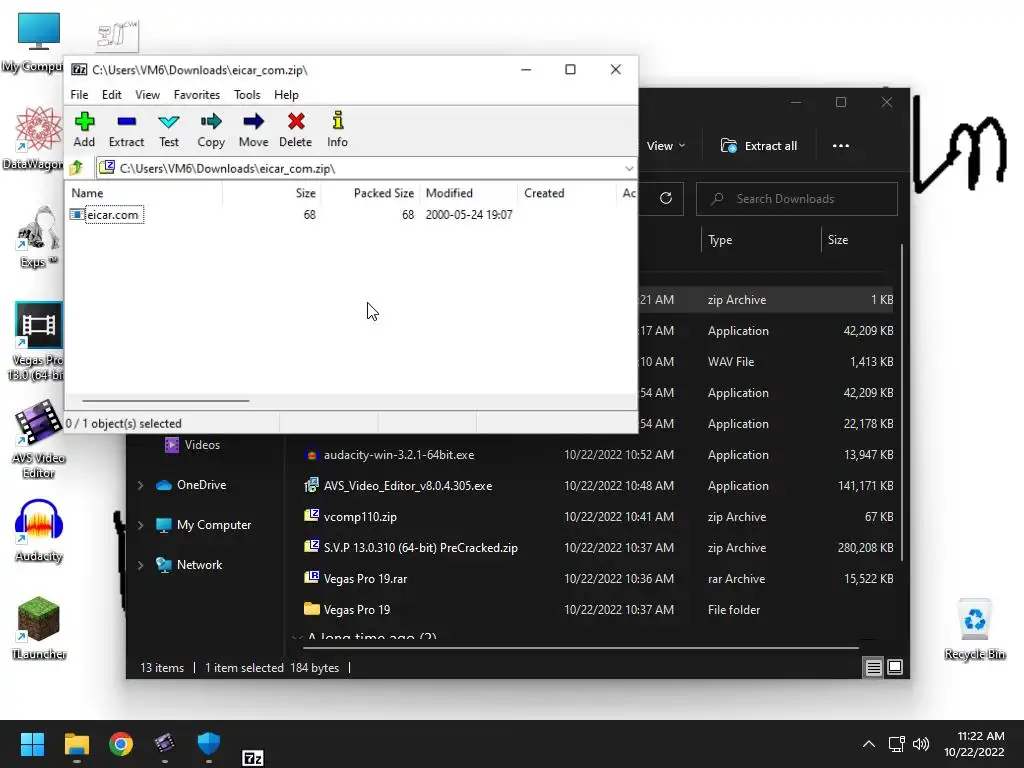
Task: Select the DataWagon desktop shortcut
Action: (36, 138)
